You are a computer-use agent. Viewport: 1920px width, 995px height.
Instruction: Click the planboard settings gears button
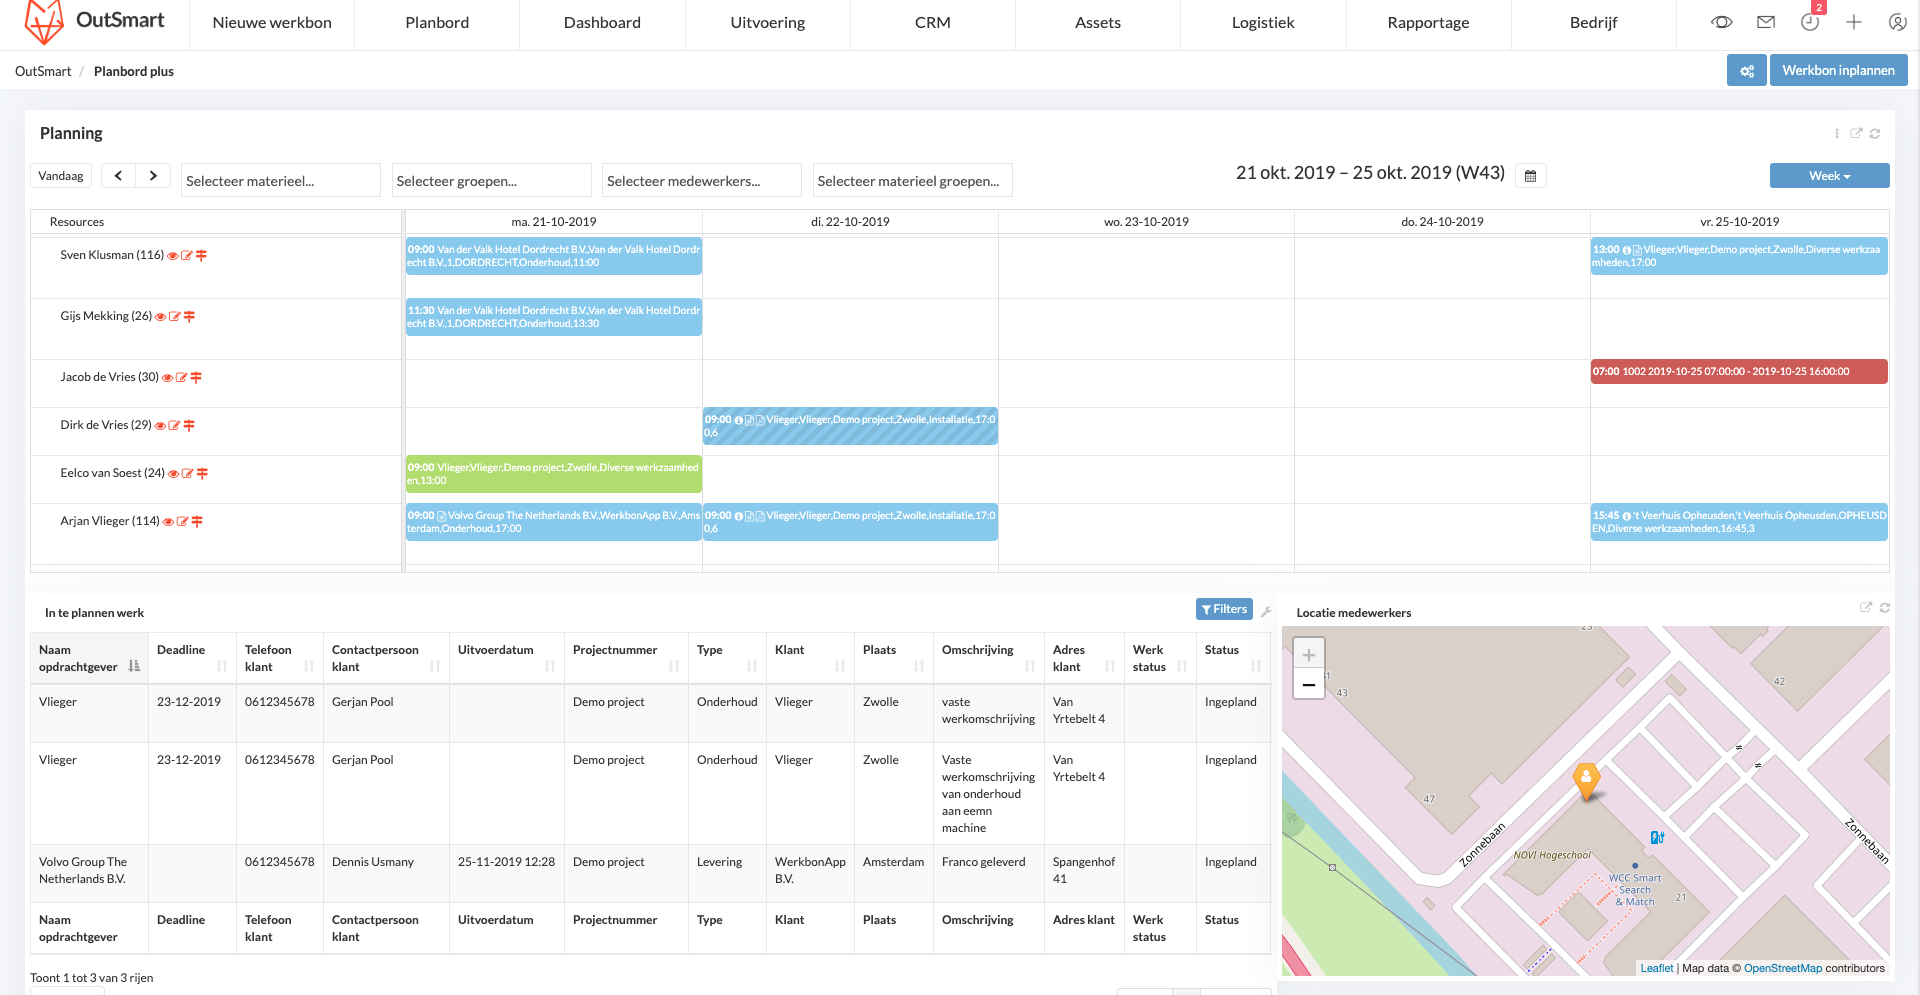coord(1746,71)
